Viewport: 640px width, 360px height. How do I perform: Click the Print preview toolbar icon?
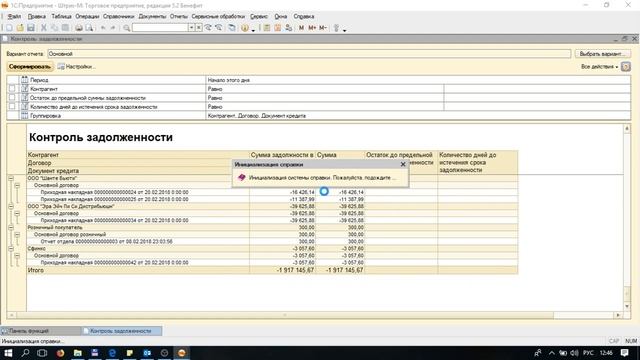pyautogui.click(x=89, y=28)
